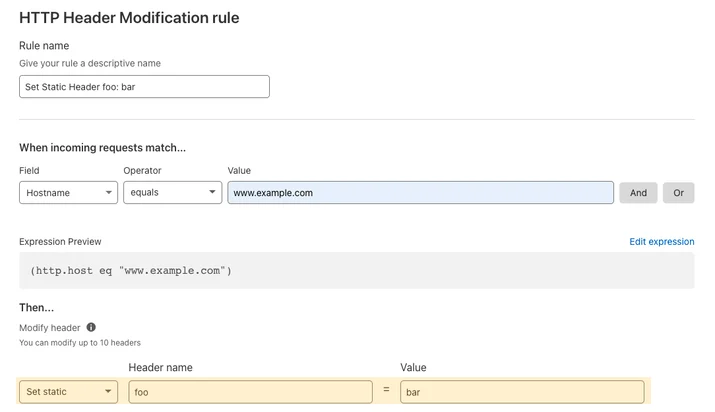The image size is (715, 412).
Task: Add an And condition
Action: click(638, 193)
